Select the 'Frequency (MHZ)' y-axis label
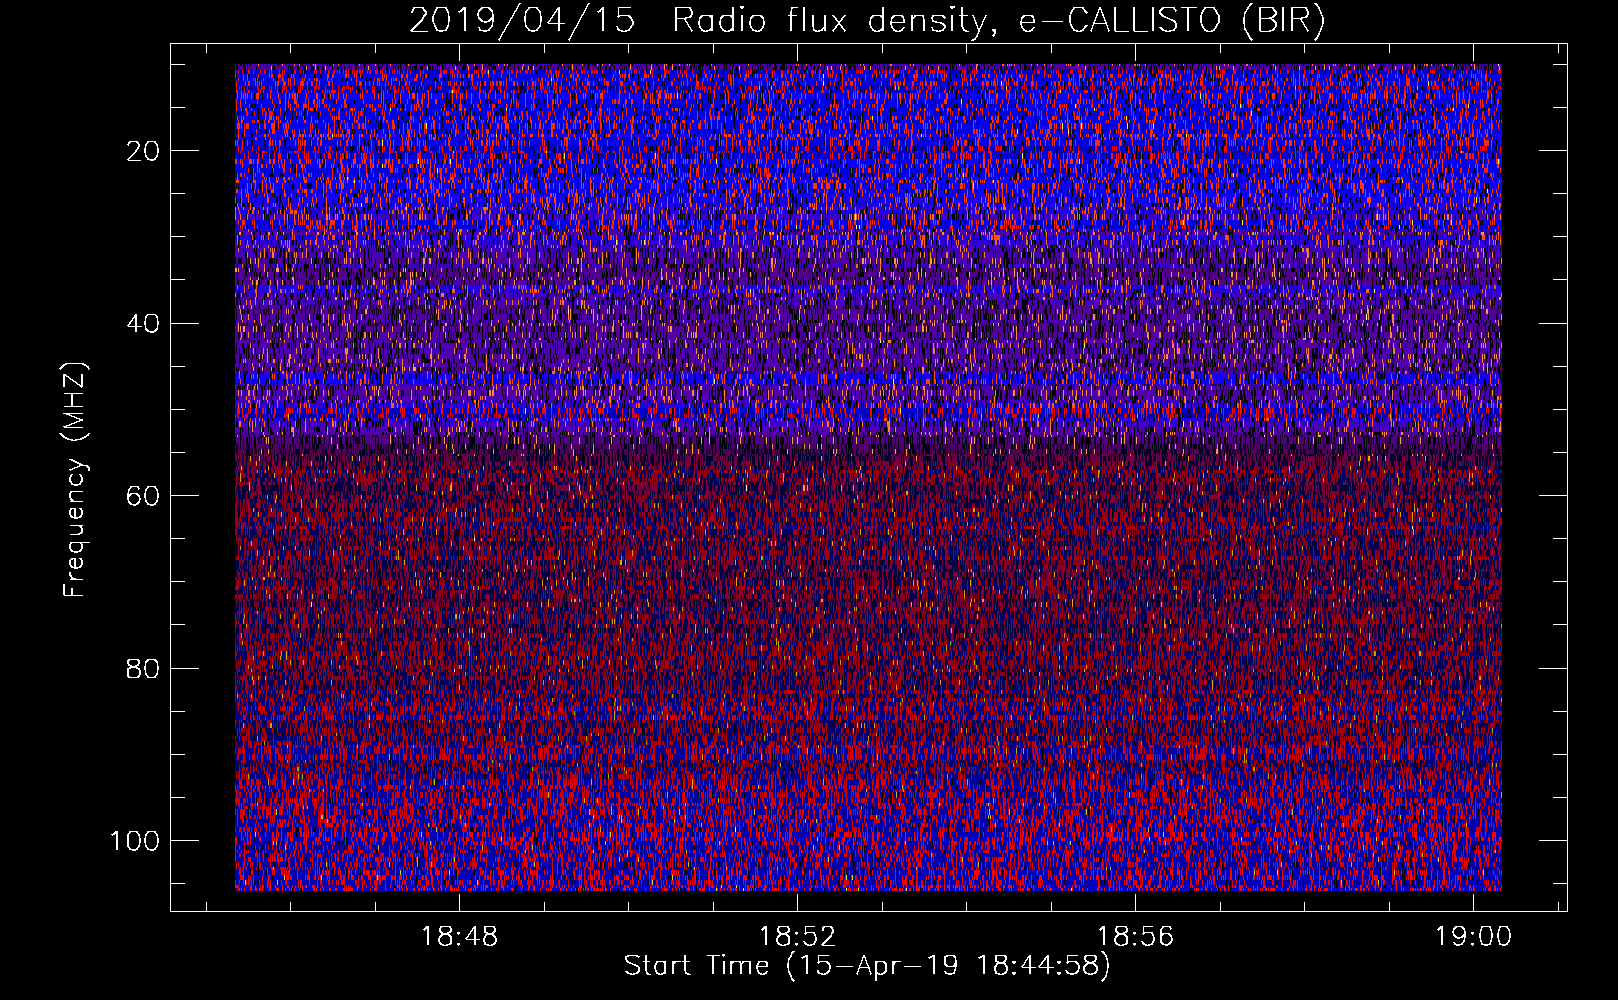This screenshot has height=1000, width=1618. point(75,479)
